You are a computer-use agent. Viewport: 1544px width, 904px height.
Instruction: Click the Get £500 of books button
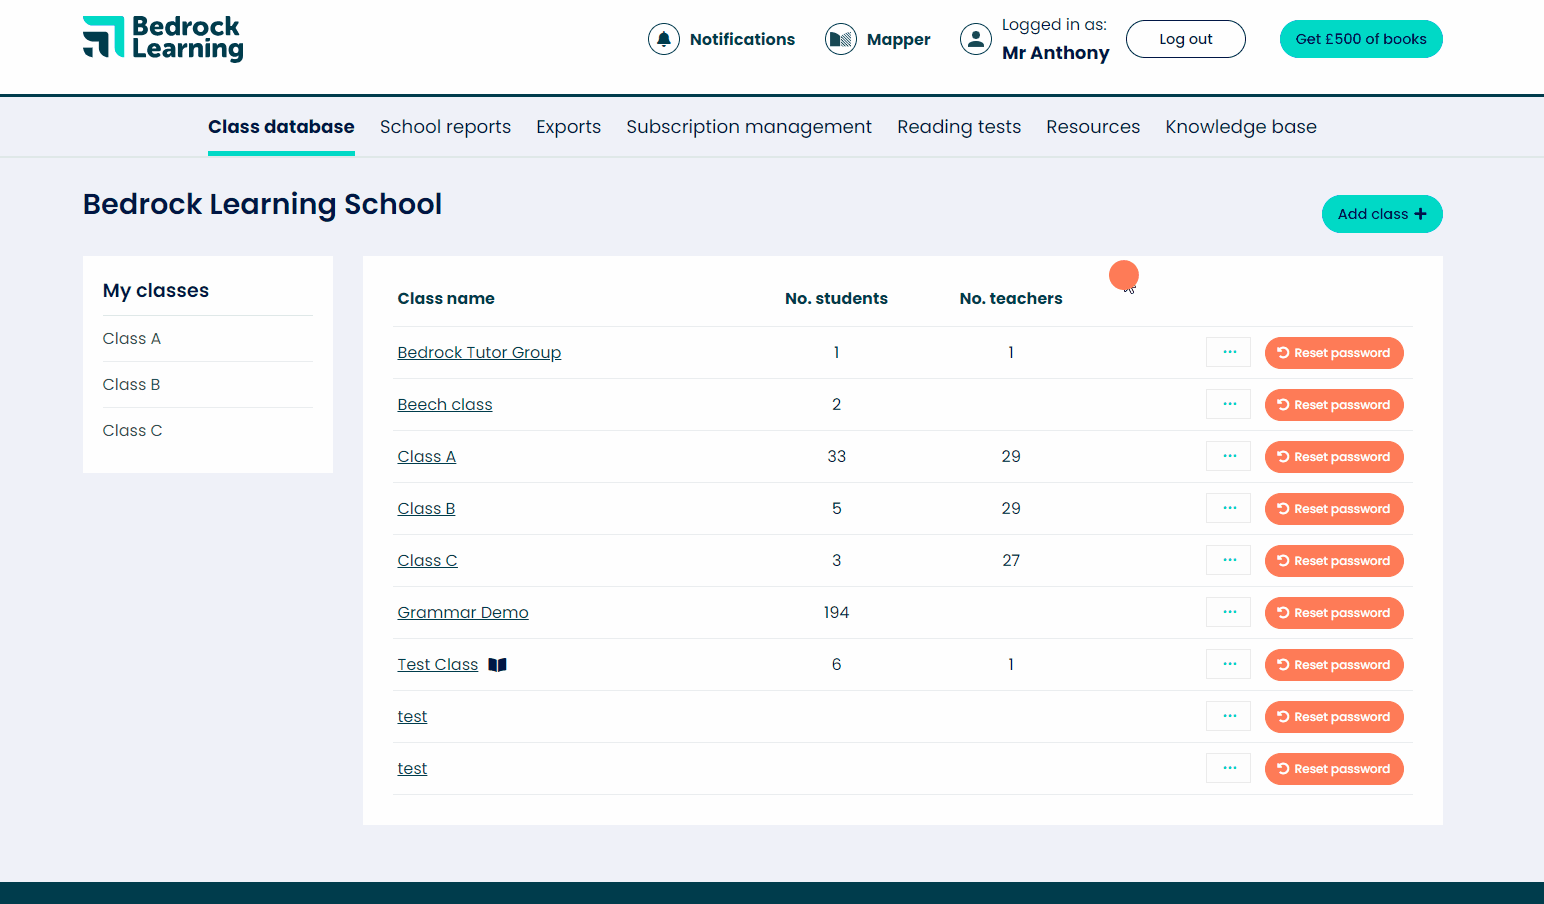pyautogui.click(x=1361, y=38)
